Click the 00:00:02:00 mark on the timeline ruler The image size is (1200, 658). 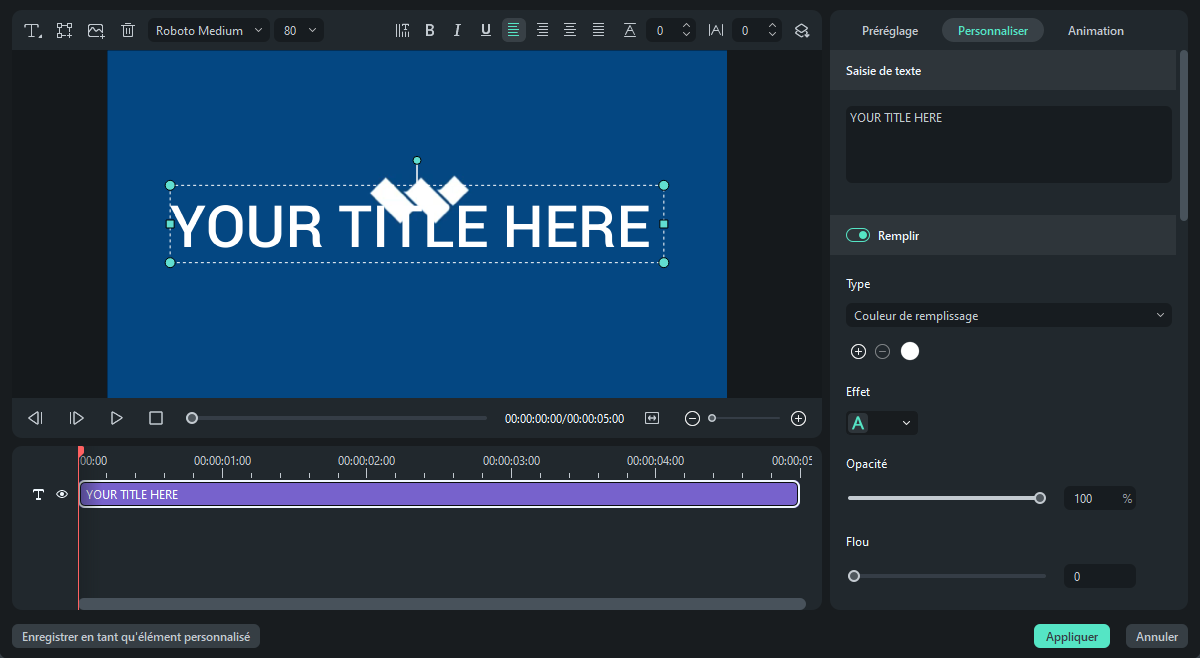pyautogui.click(x=366, y=461)
